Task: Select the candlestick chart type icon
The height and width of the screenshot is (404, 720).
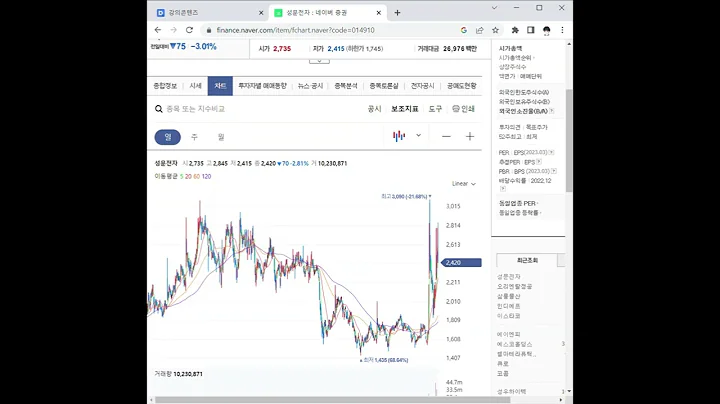Action: pos(399,135)
